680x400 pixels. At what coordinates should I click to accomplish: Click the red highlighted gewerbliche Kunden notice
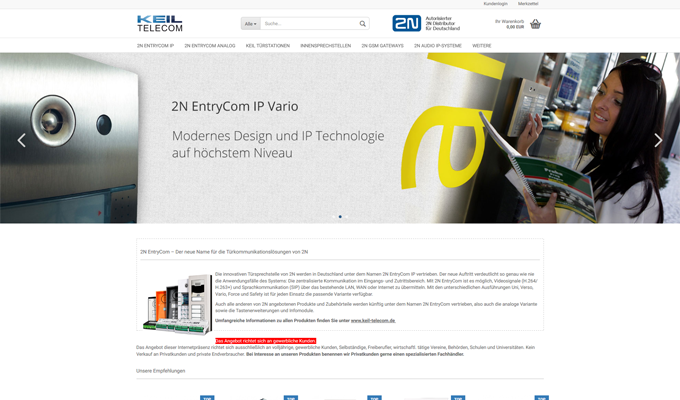click(x=265, y=341)
